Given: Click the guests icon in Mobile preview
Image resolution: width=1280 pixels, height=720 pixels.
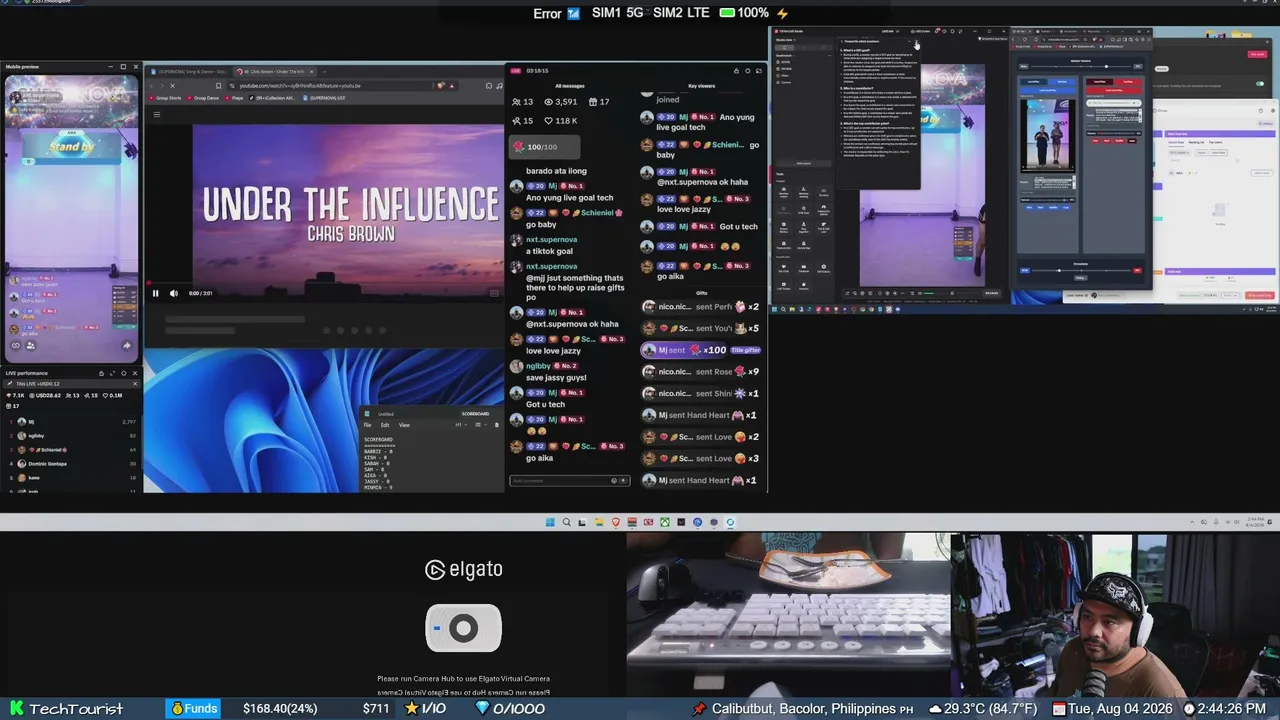Looking at the screenshot, I should click(30, 346).
